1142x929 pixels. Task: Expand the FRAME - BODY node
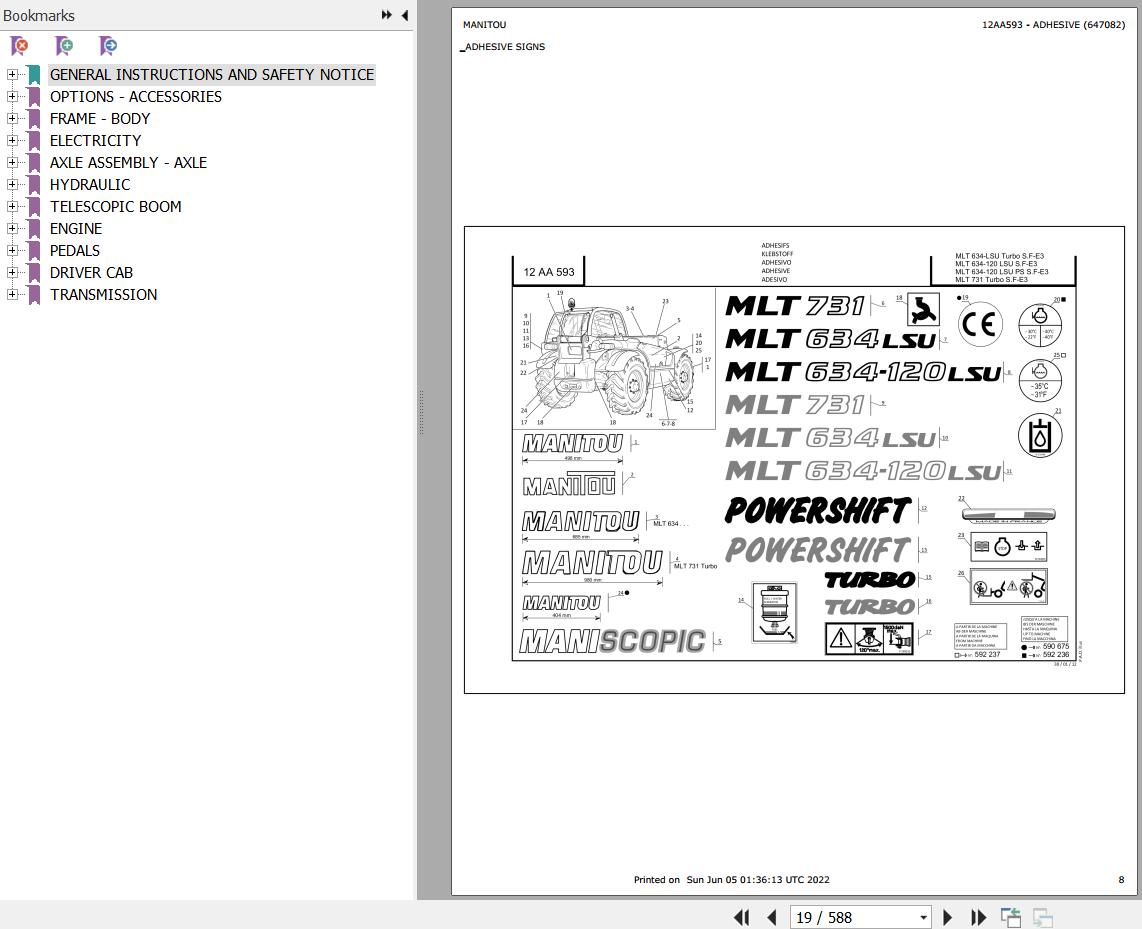[x=12, y=118]
